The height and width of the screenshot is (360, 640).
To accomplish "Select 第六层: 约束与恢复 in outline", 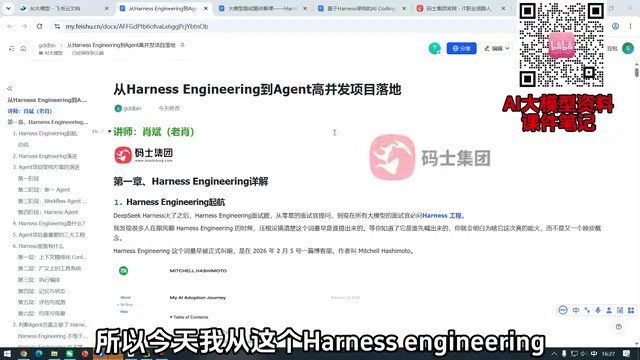I will [x=41, y=313].
